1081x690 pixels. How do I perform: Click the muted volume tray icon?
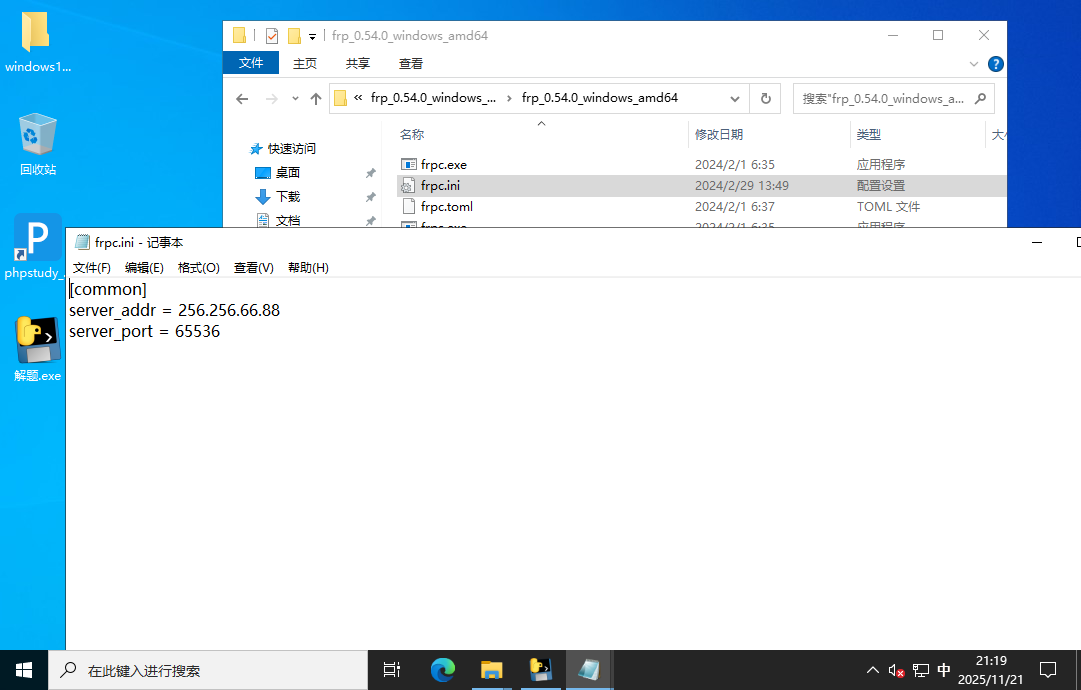point(896,670)
